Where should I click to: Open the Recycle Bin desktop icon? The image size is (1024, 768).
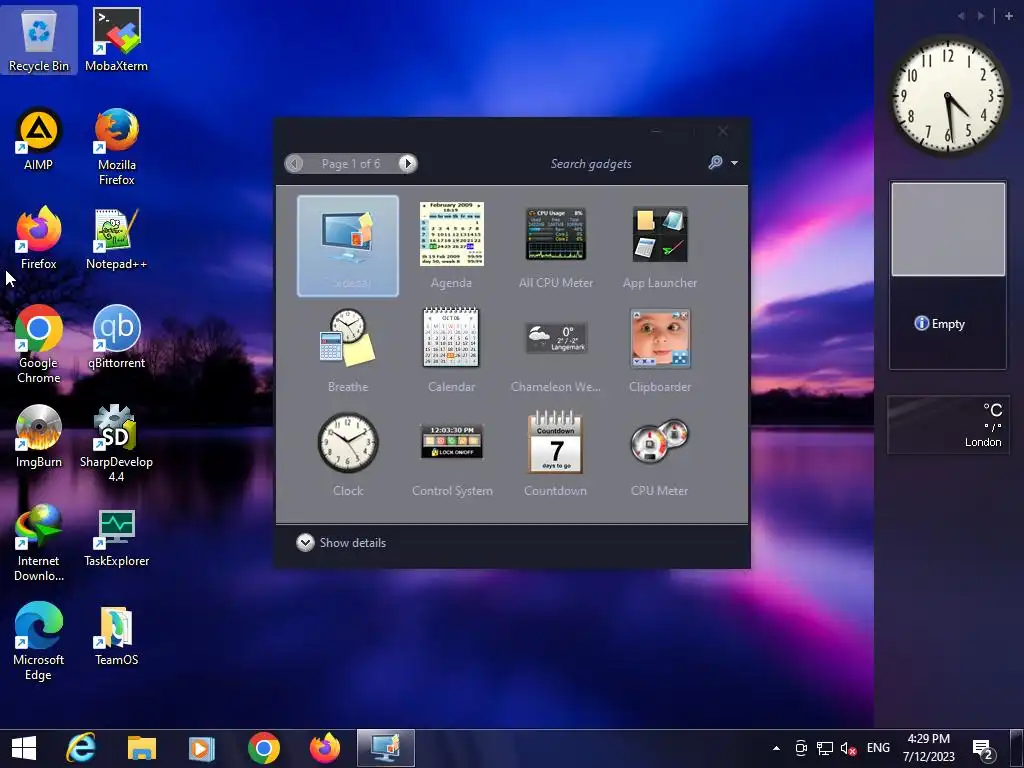coord(39,40)
